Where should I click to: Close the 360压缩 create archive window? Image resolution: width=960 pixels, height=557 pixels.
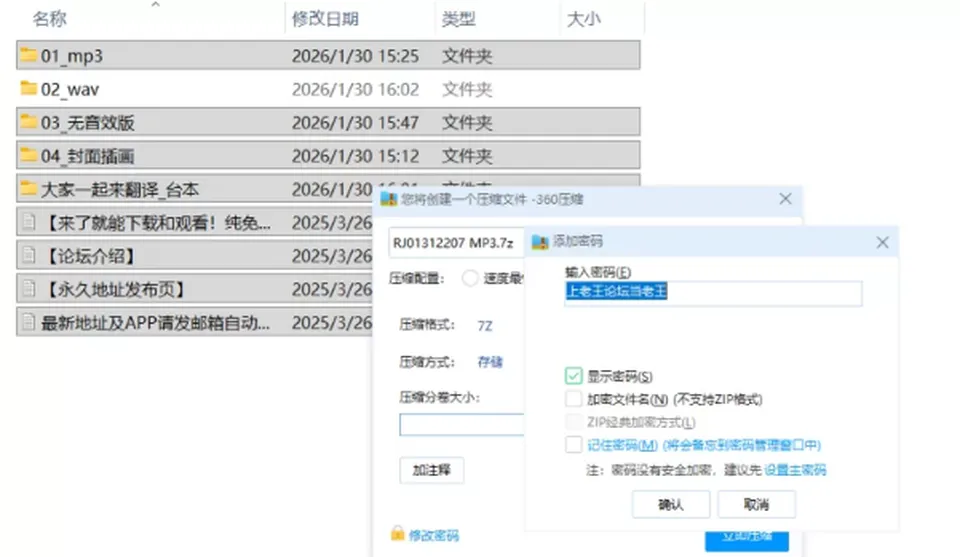click(786, 199)
